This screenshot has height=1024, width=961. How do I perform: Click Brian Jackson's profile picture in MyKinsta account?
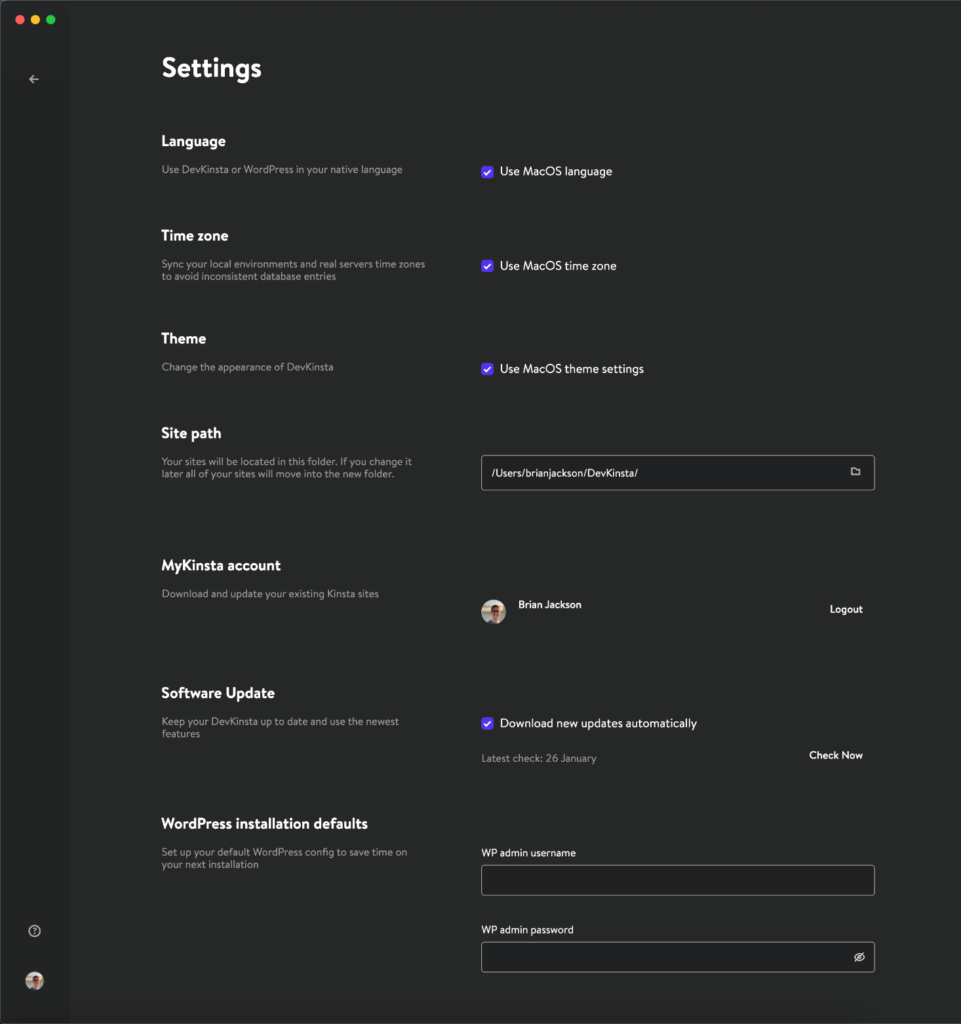tap(493, 612)
